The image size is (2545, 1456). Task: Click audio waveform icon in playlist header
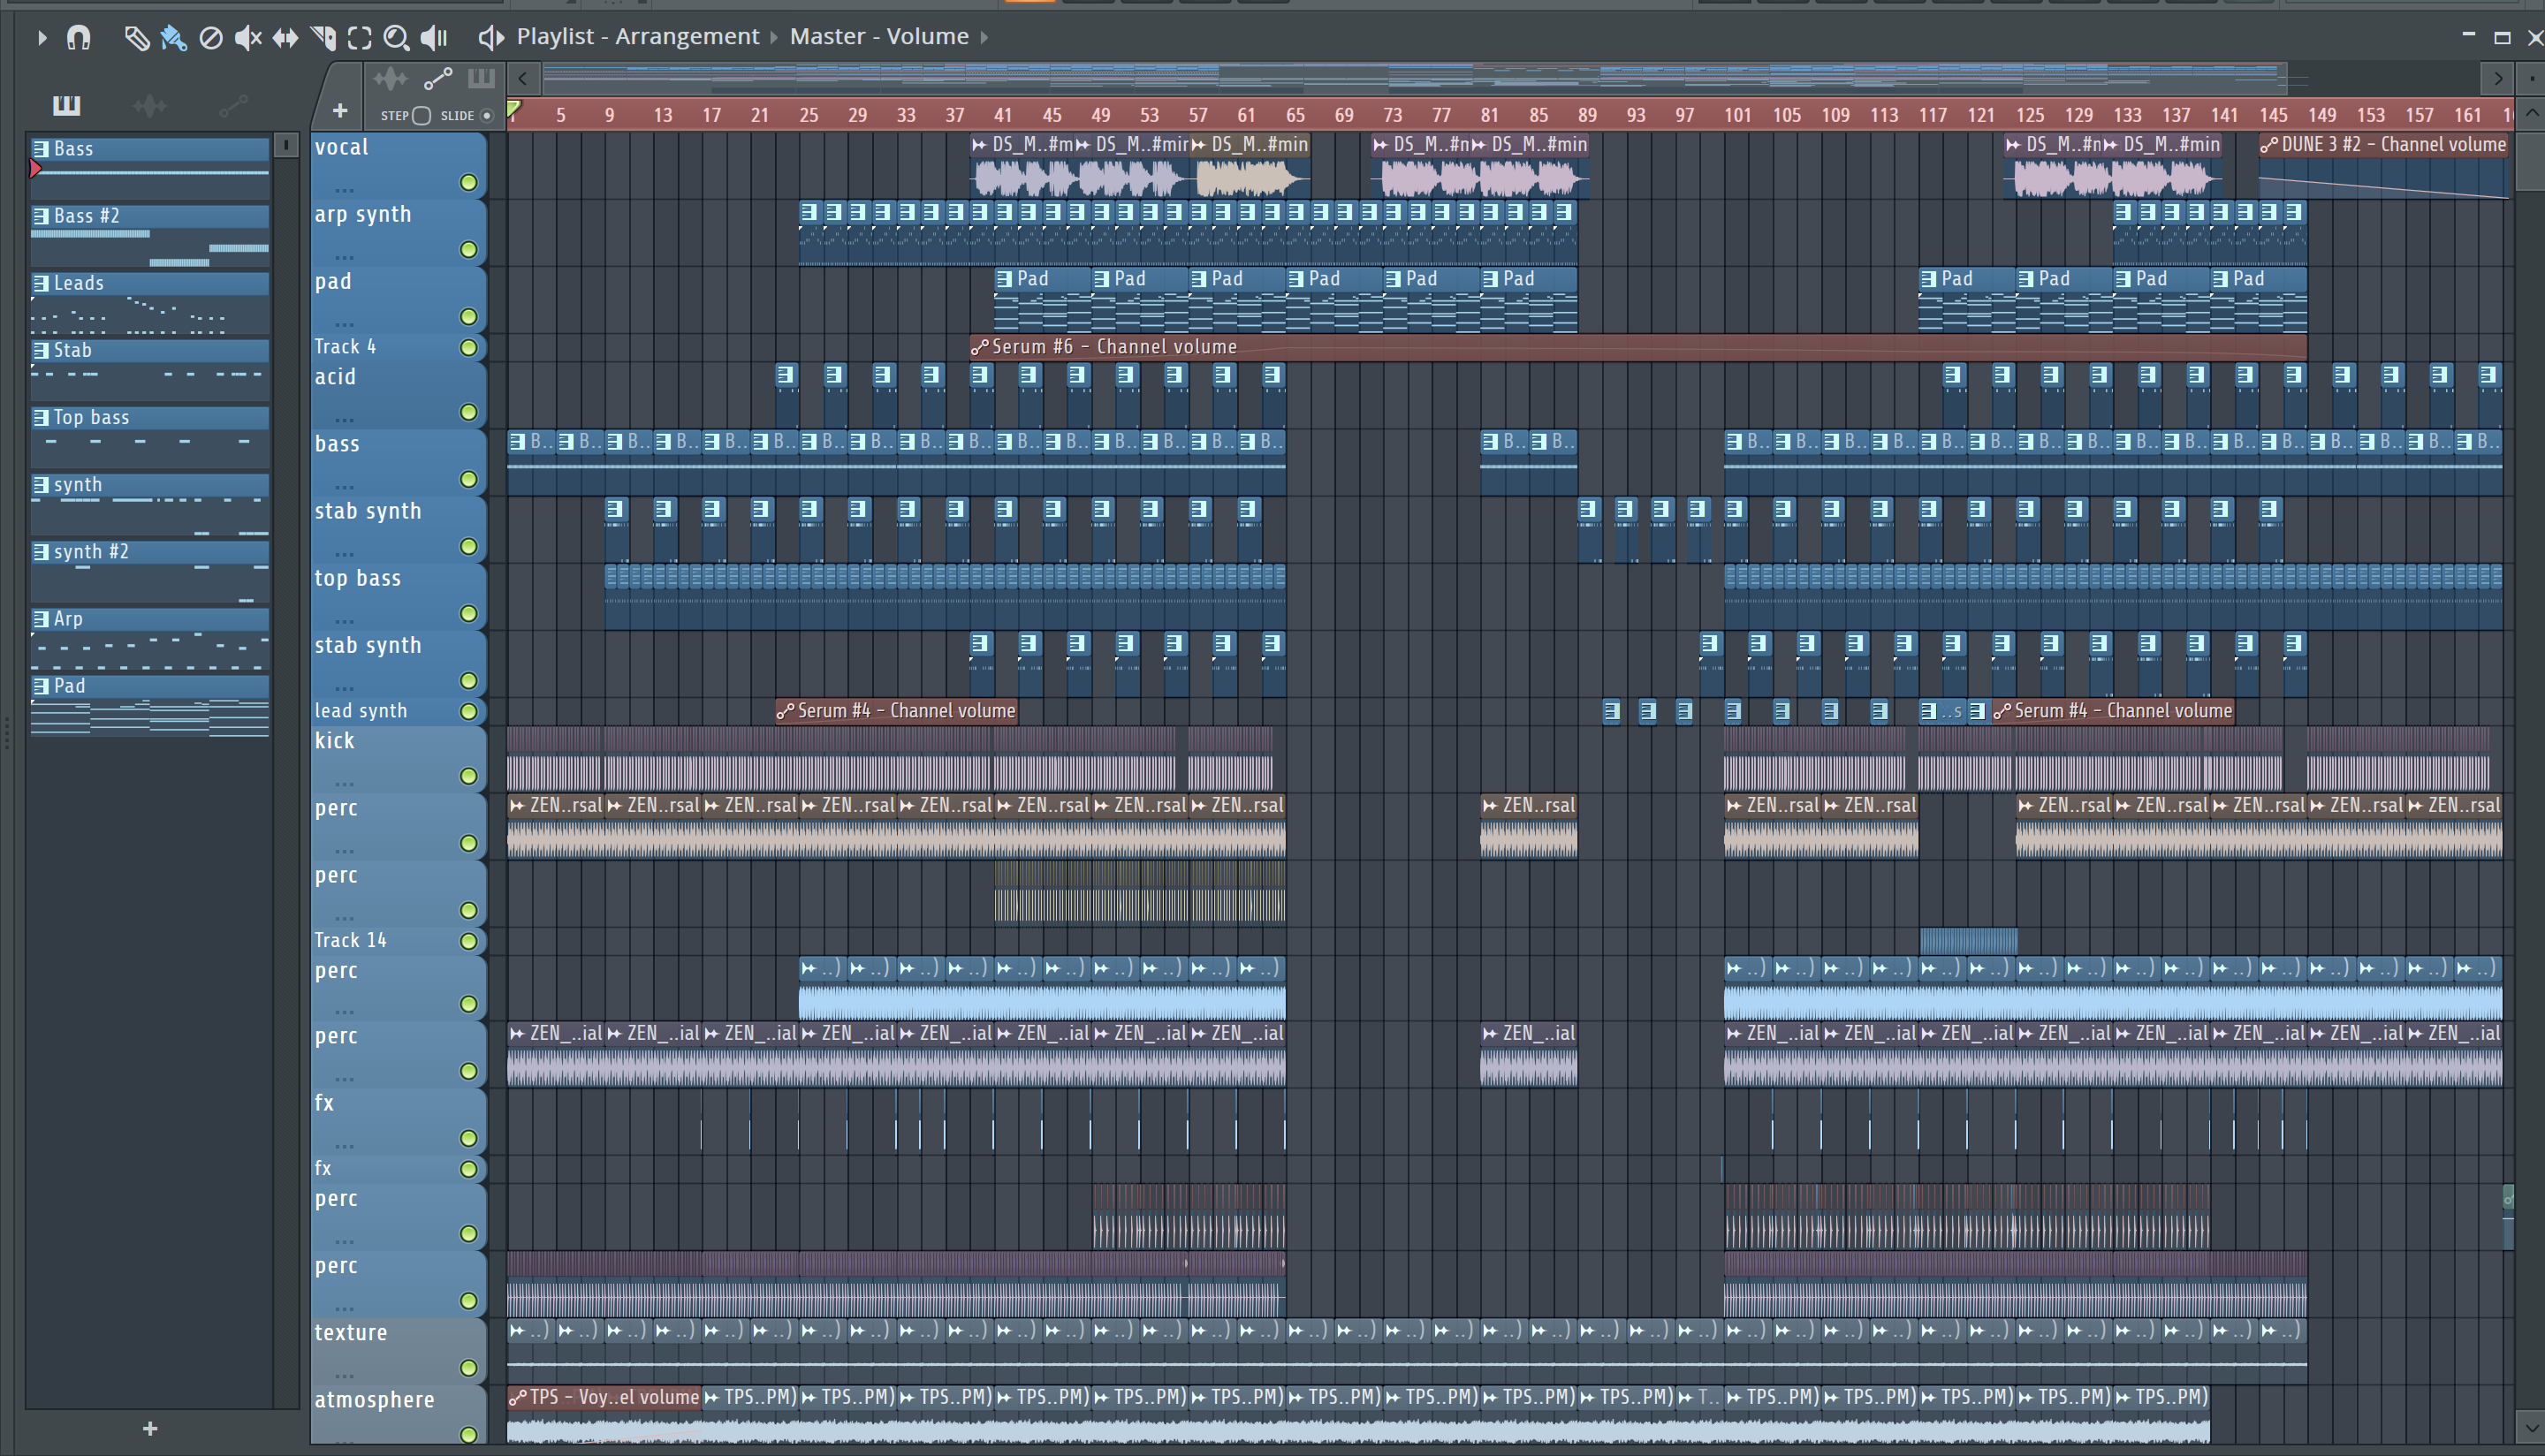click(390, 79)
